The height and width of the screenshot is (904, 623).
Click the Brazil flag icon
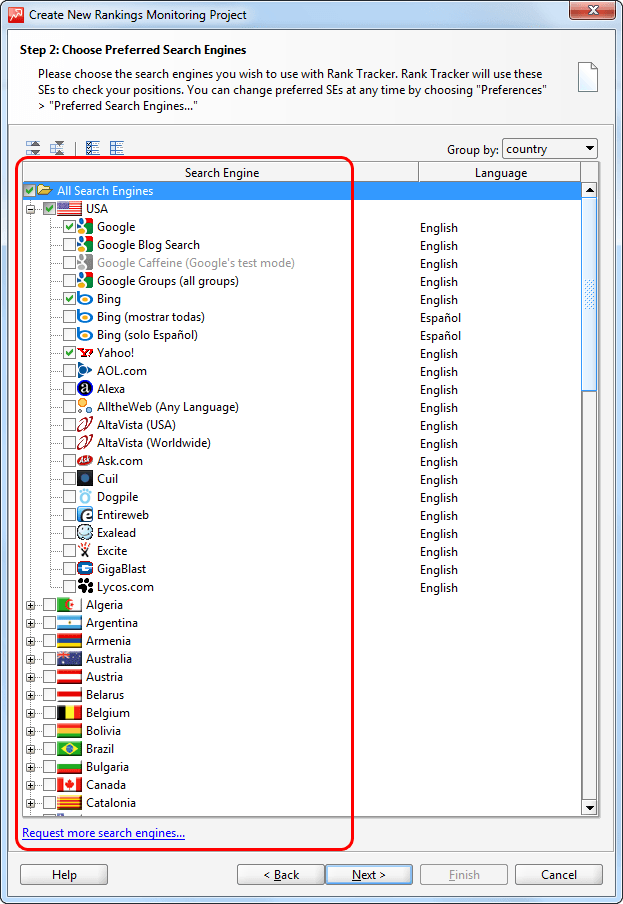69,748
